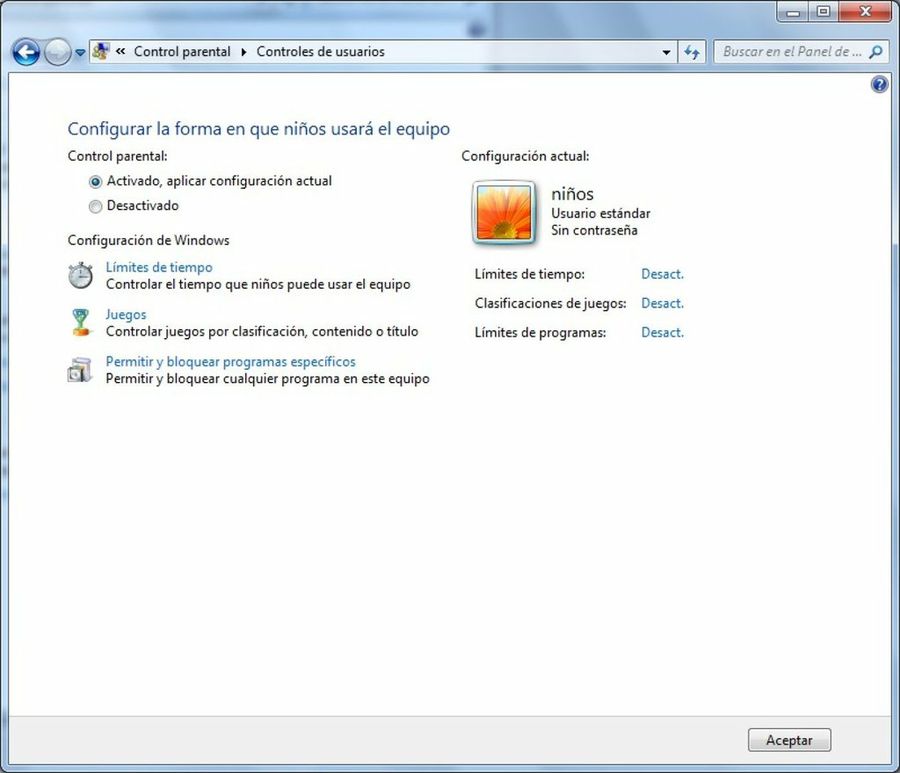This screenshot has width=900, height=773.
Task: Open recent pages dropdown next to navigation arrows
Action: (80, 53)
